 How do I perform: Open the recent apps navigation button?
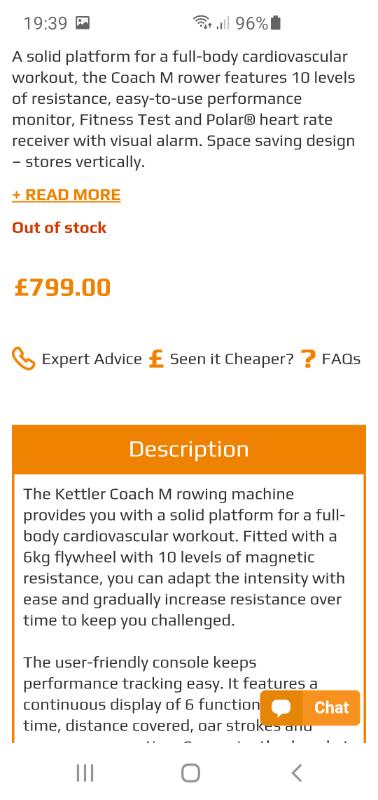click(x=85, y=773)
